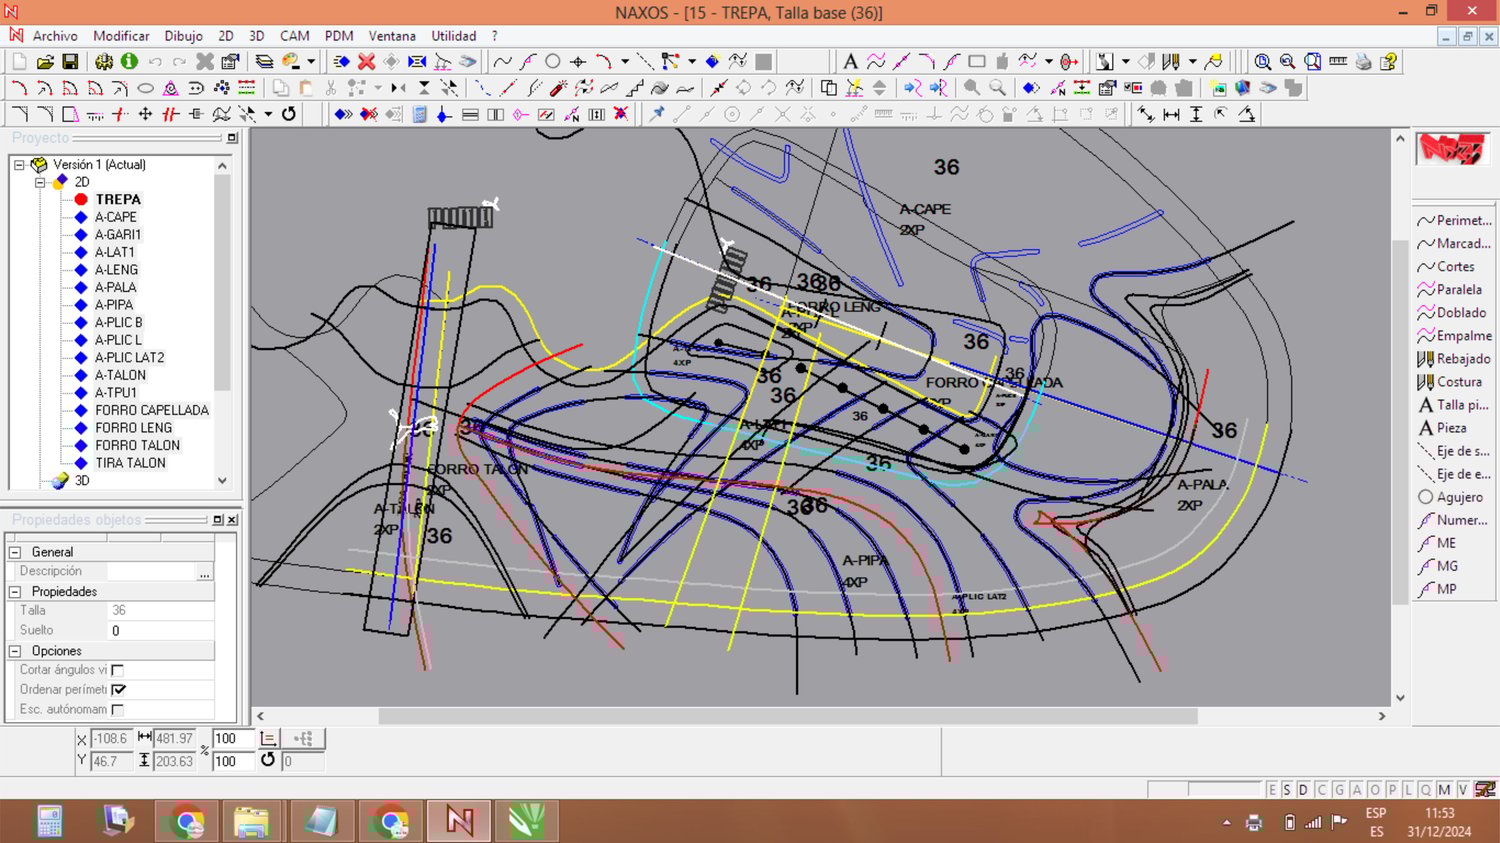
Task: Click the horizontal scrollbar under the canvas
Action: click(x=787, y=716)
